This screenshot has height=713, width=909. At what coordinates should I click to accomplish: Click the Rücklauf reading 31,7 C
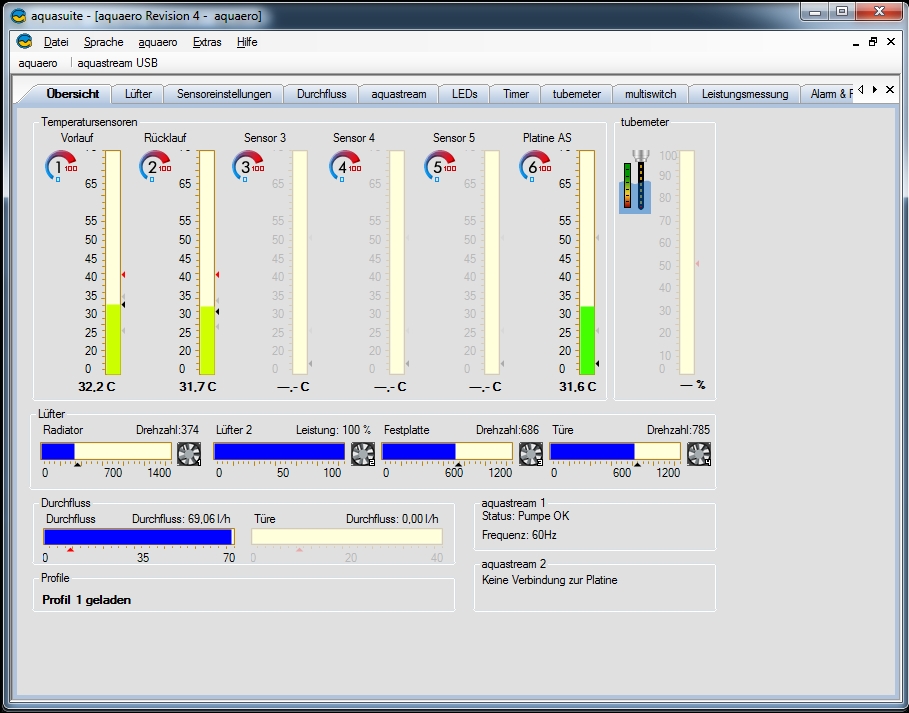click(x=198, y=387)
